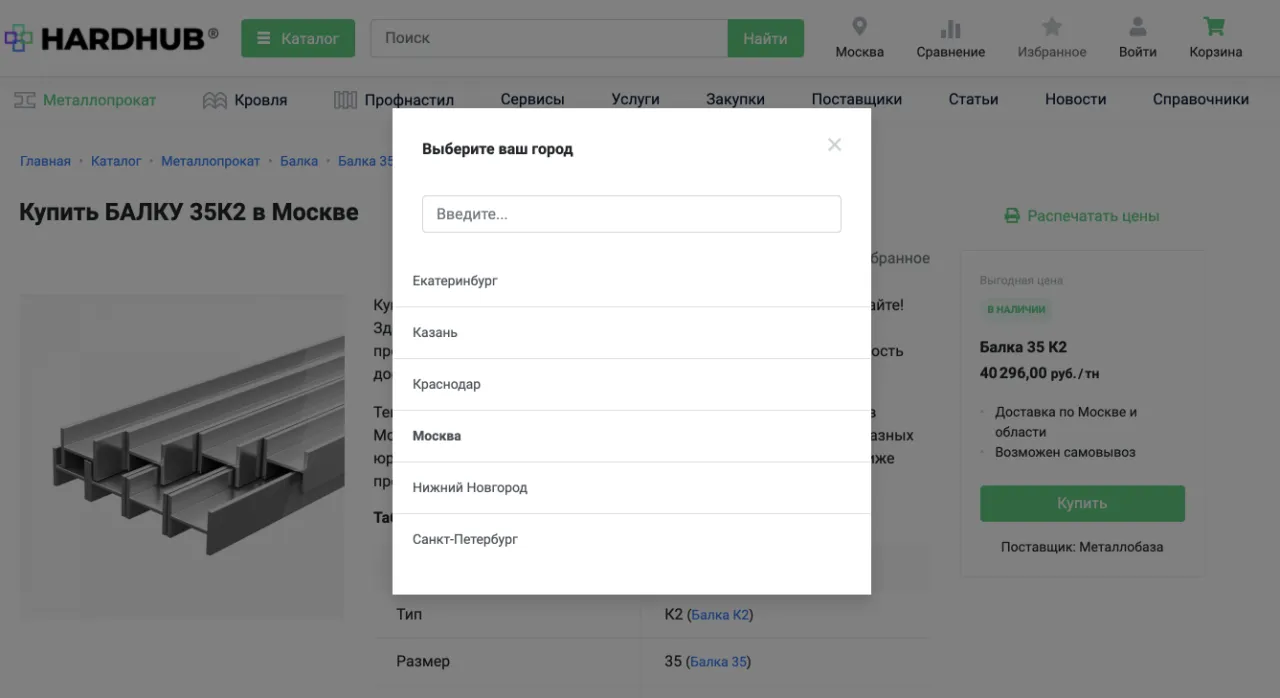
Task: Follow the Балка К2 link
Action: pyautogui.click(x=720, y=615)
